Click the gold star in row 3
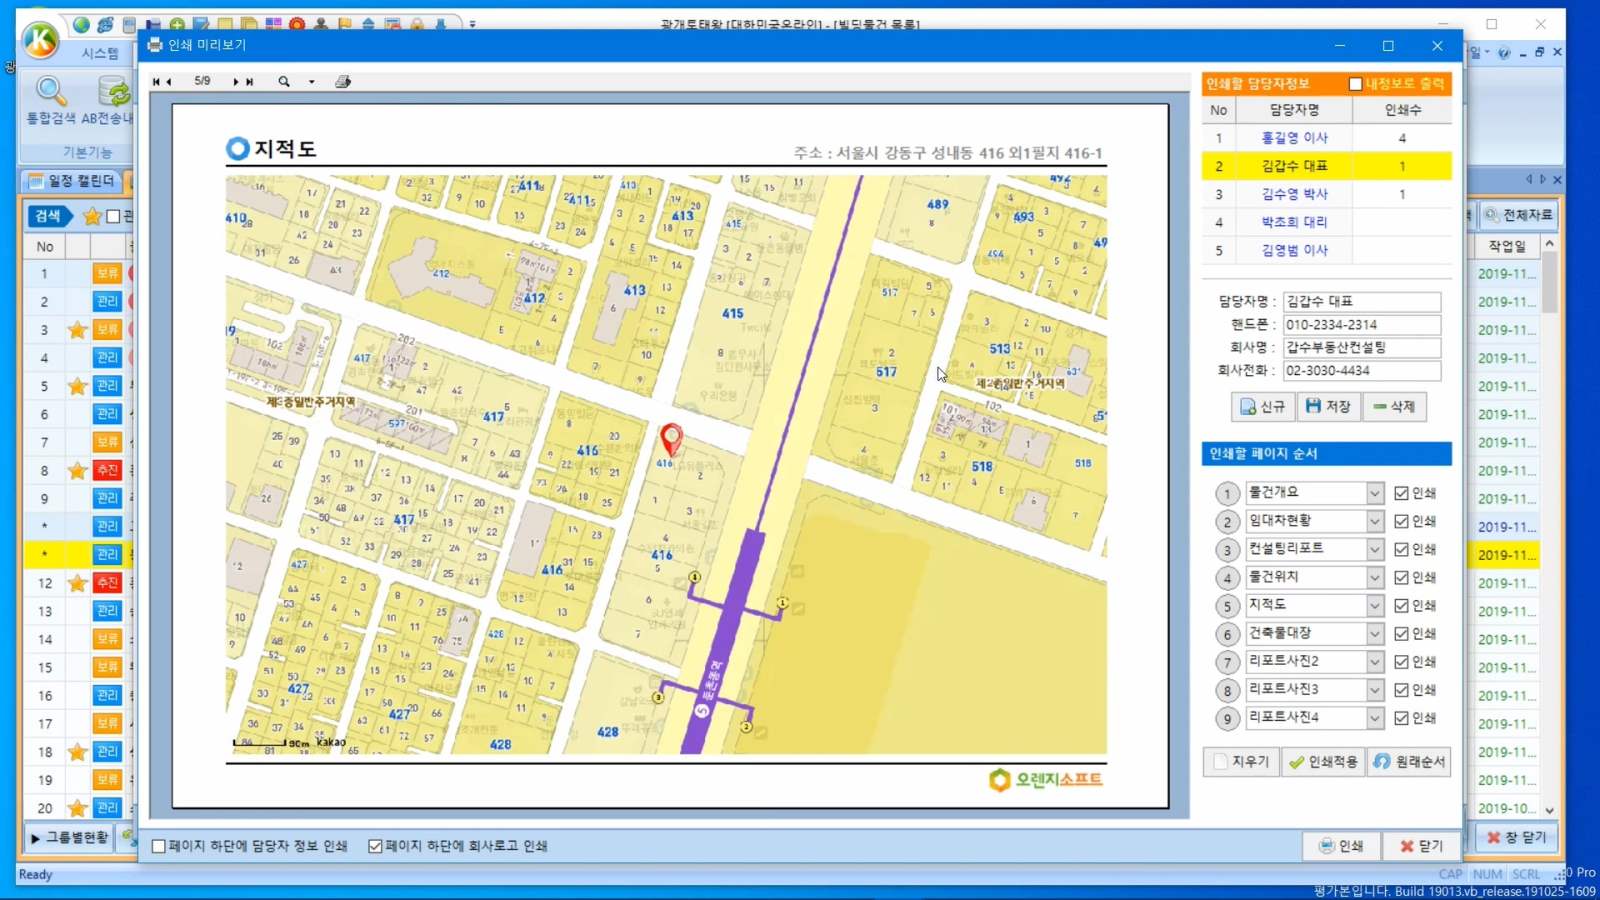This screenshot has height=900, width=1600. [x=77, y=330]
